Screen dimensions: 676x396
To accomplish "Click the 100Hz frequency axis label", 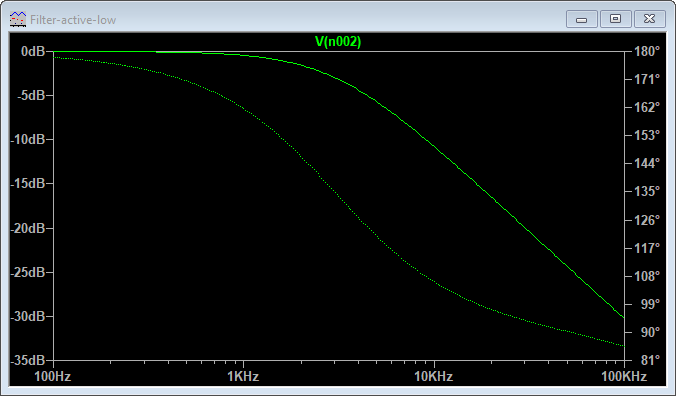I will (x=53, y=376).
